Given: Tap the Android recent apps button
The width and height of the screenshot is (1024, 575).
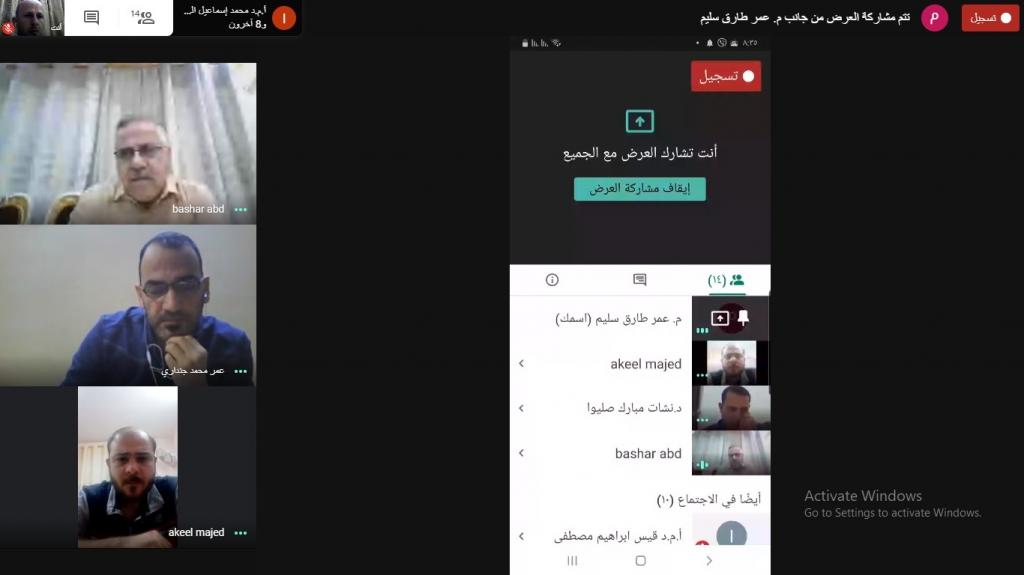Looking at the screenshot, I should 572,561.
